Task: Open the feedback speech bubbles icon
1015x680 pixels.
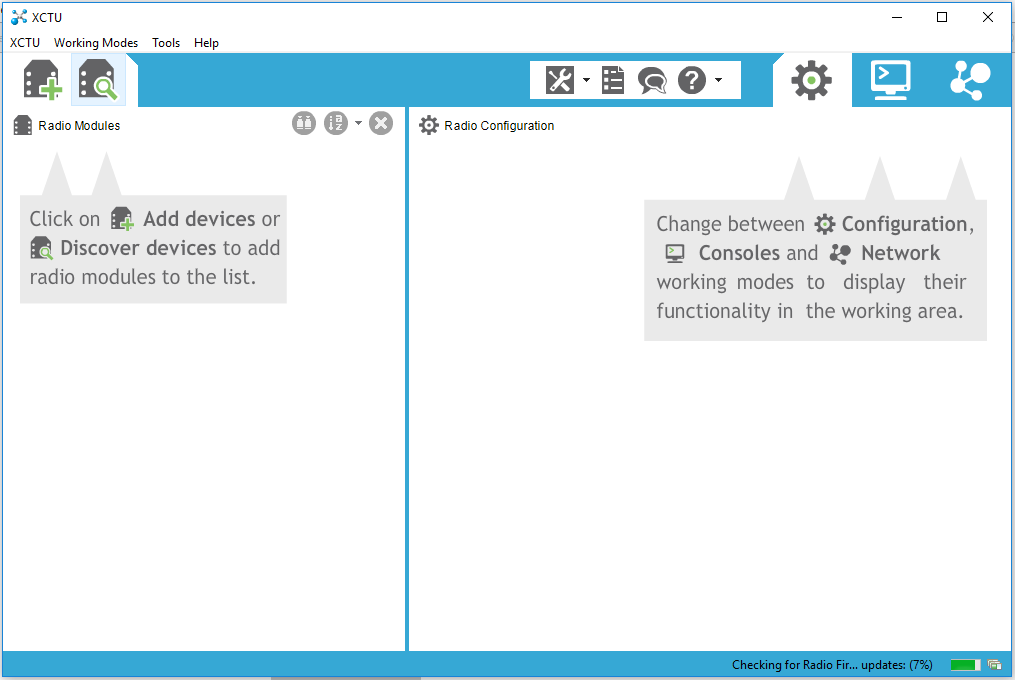Action: click(x=652, y=81)
